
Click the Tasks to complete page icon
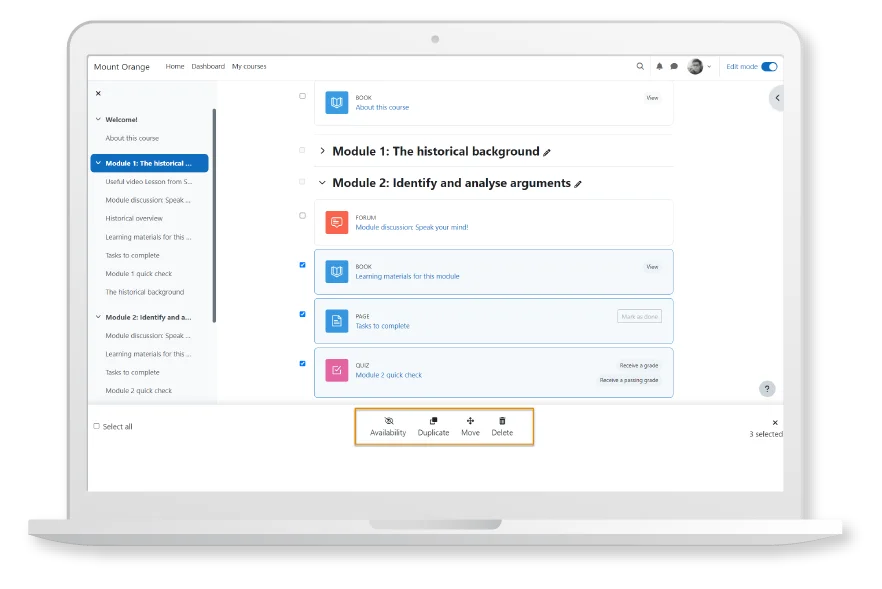[336, 321]
